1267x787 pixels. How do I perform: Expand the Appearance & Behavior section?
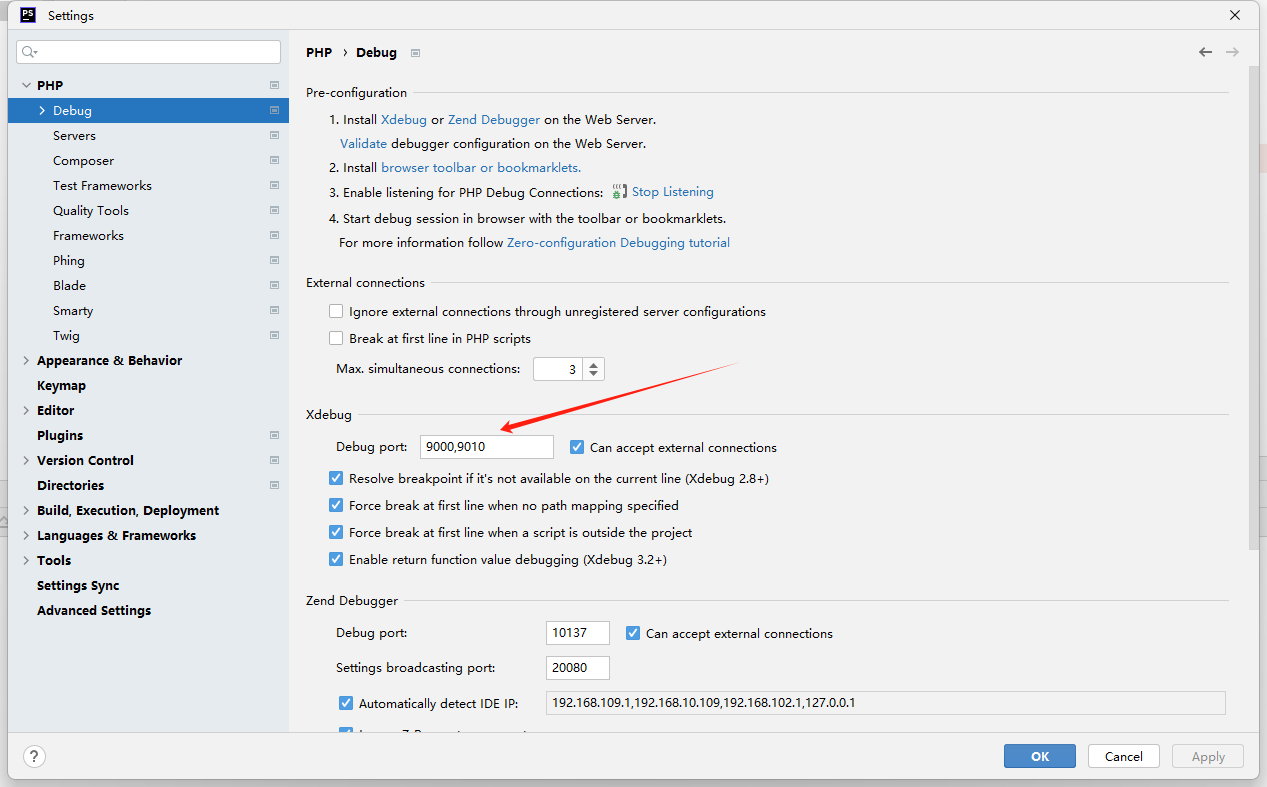tap(26, 361)
